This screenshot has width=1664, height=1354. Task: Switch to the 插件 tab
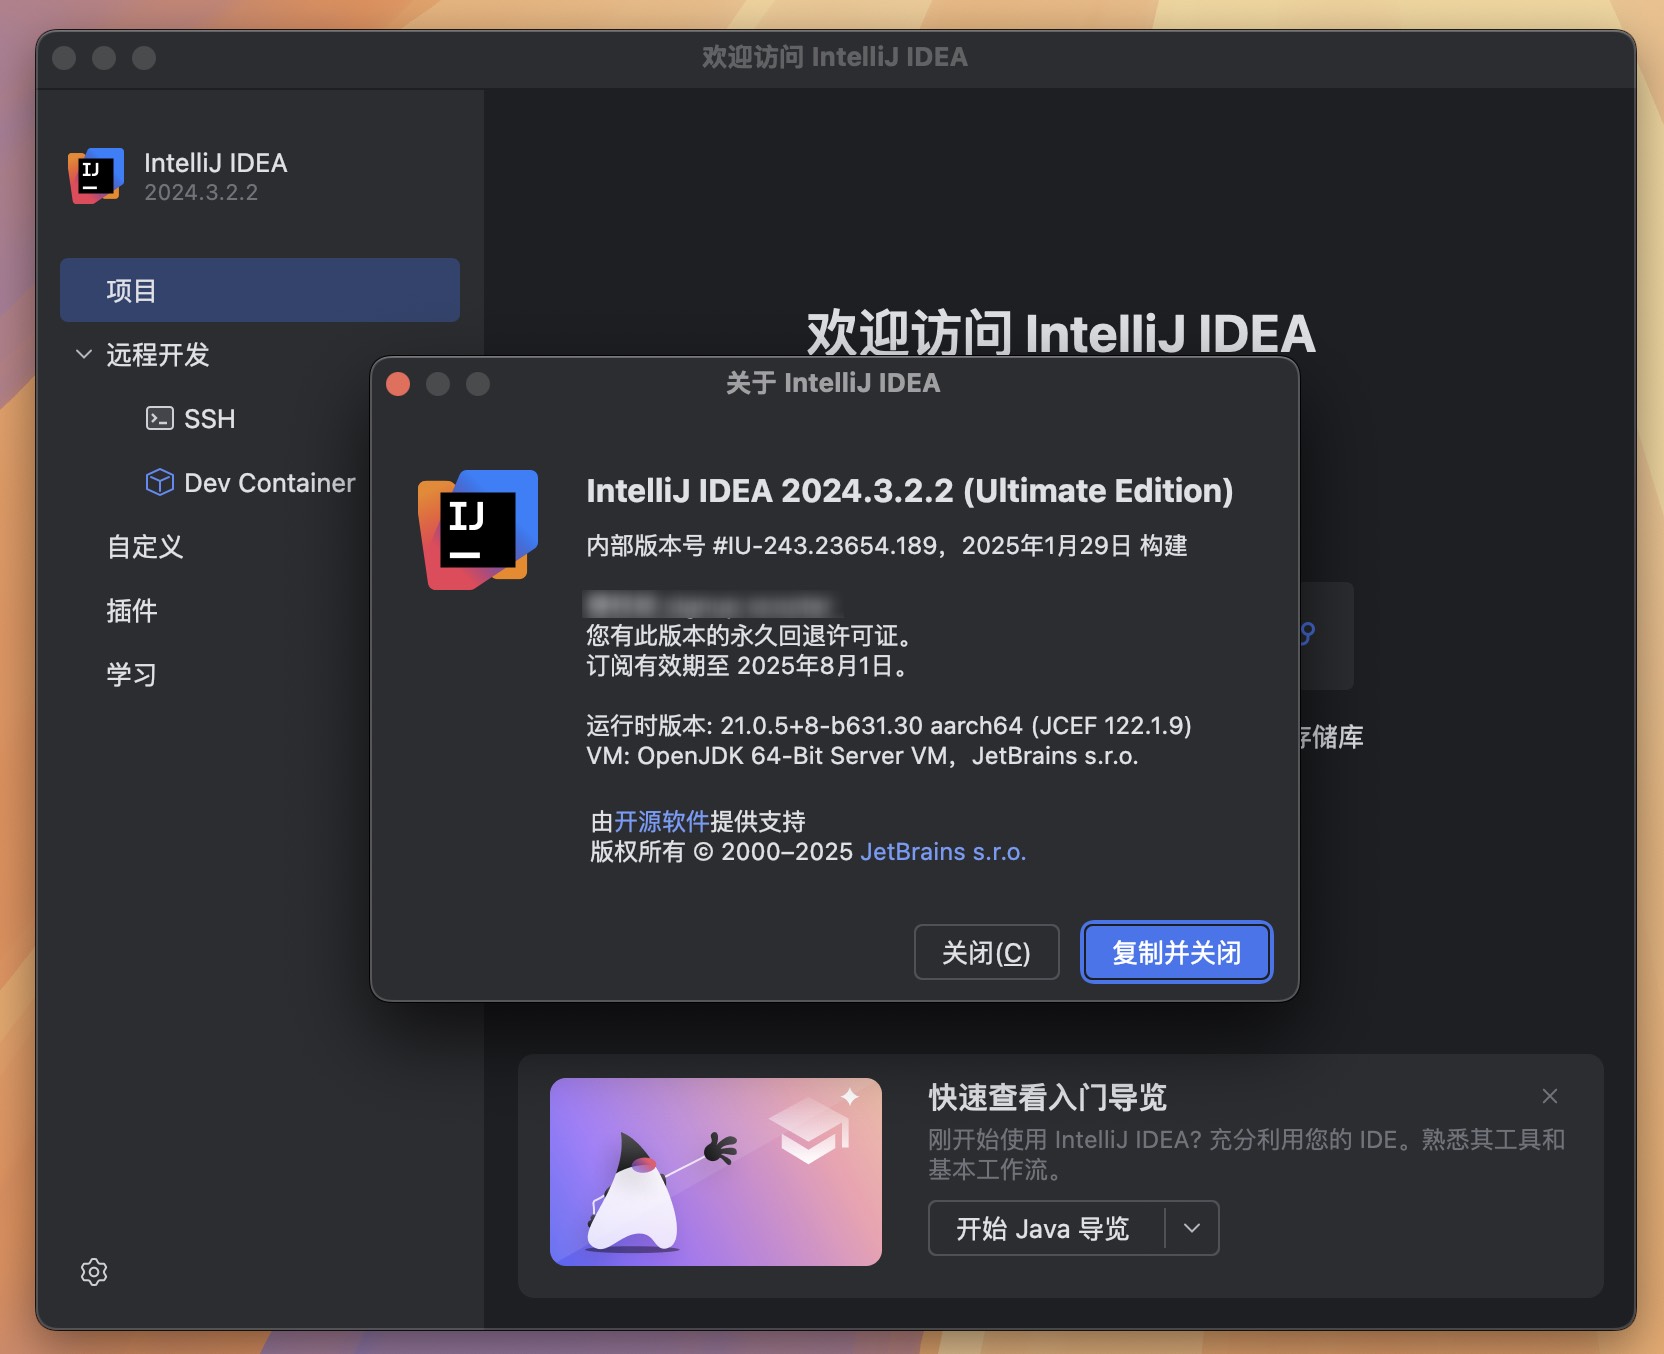(x=132, y=610)
